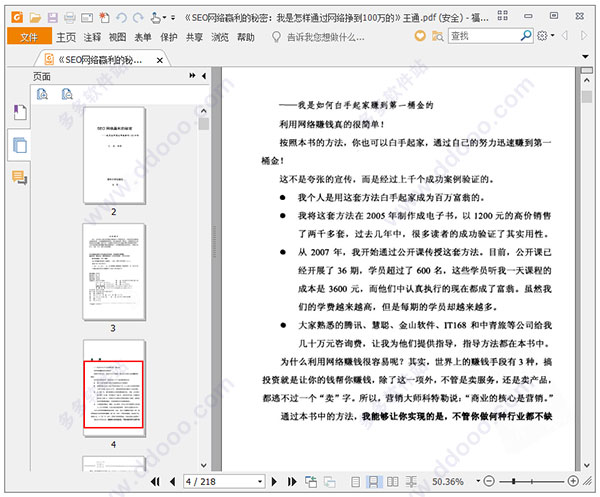The width and height of the screenshot is (600, 497).
Task: Go to the first page
Action: pos(155,481)
